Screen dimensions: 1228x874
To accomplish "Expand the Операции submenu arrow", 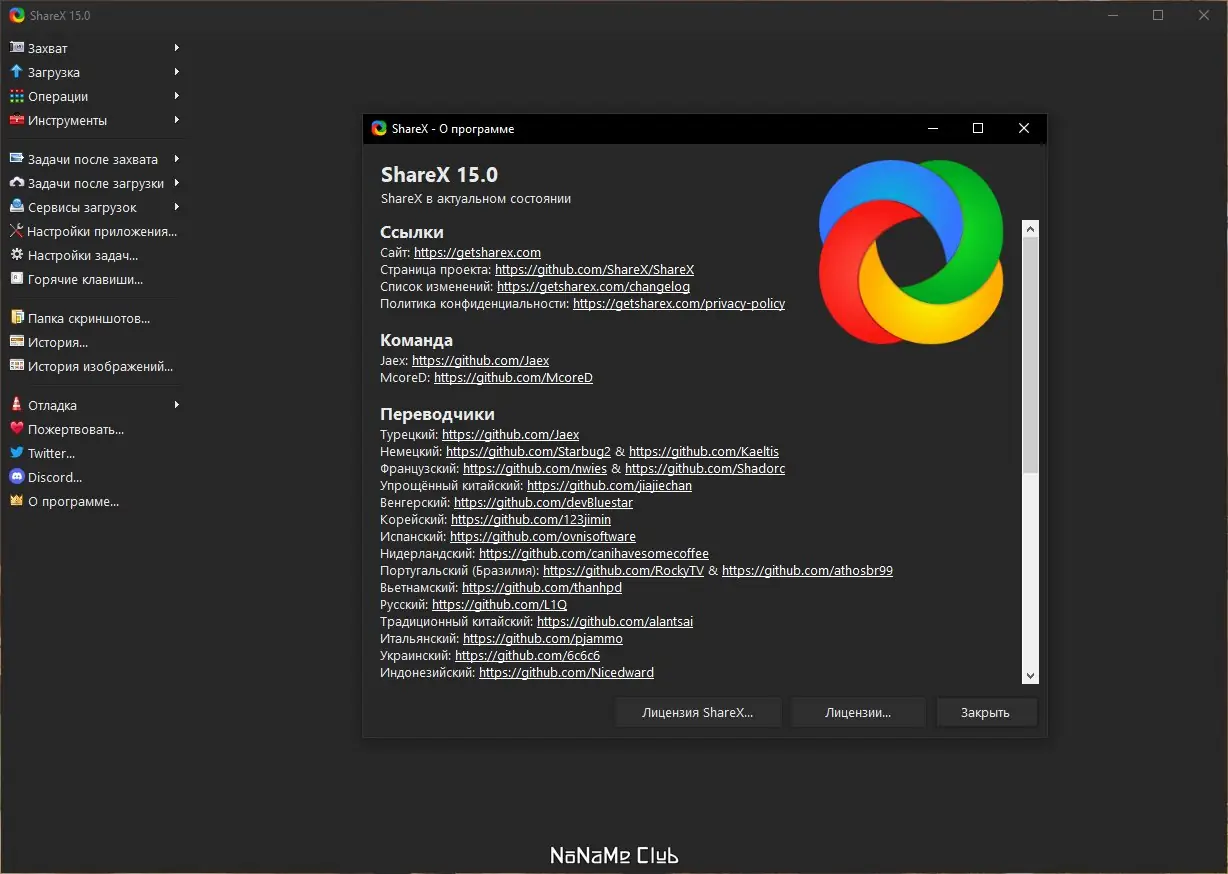I will click(x=176, y=96).
